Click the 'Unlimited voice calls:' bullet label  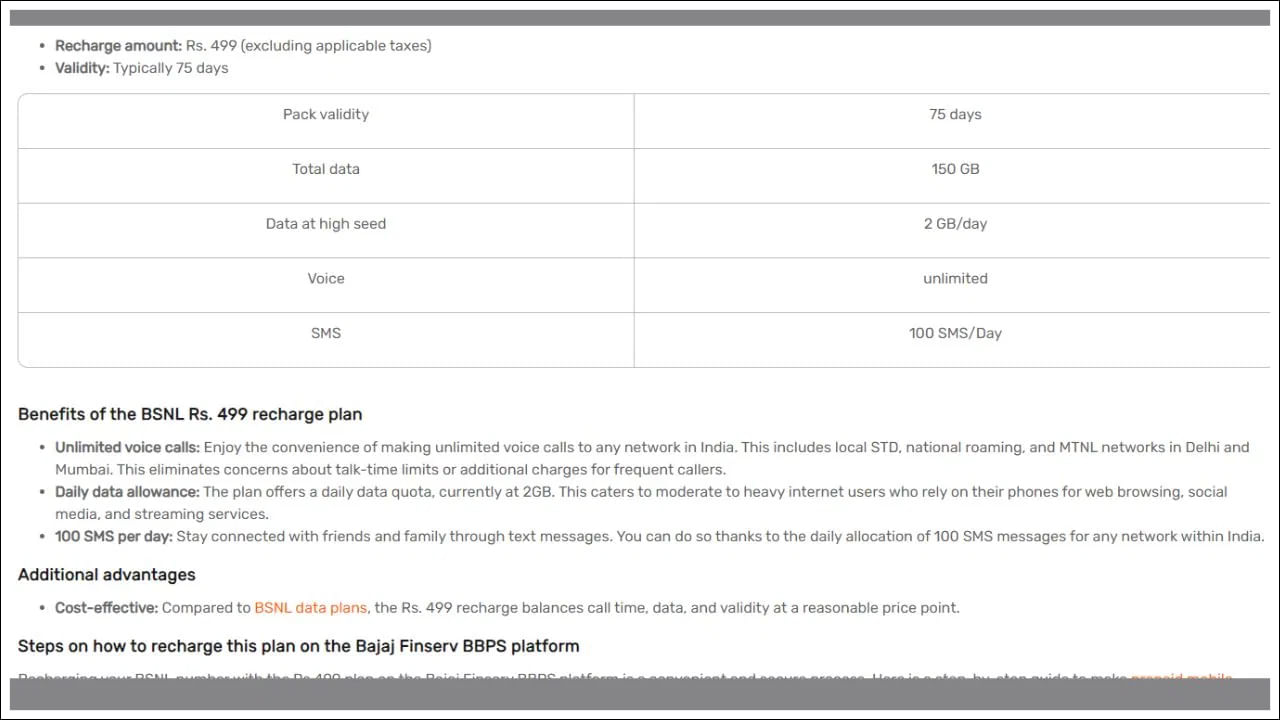coord(127,447)
